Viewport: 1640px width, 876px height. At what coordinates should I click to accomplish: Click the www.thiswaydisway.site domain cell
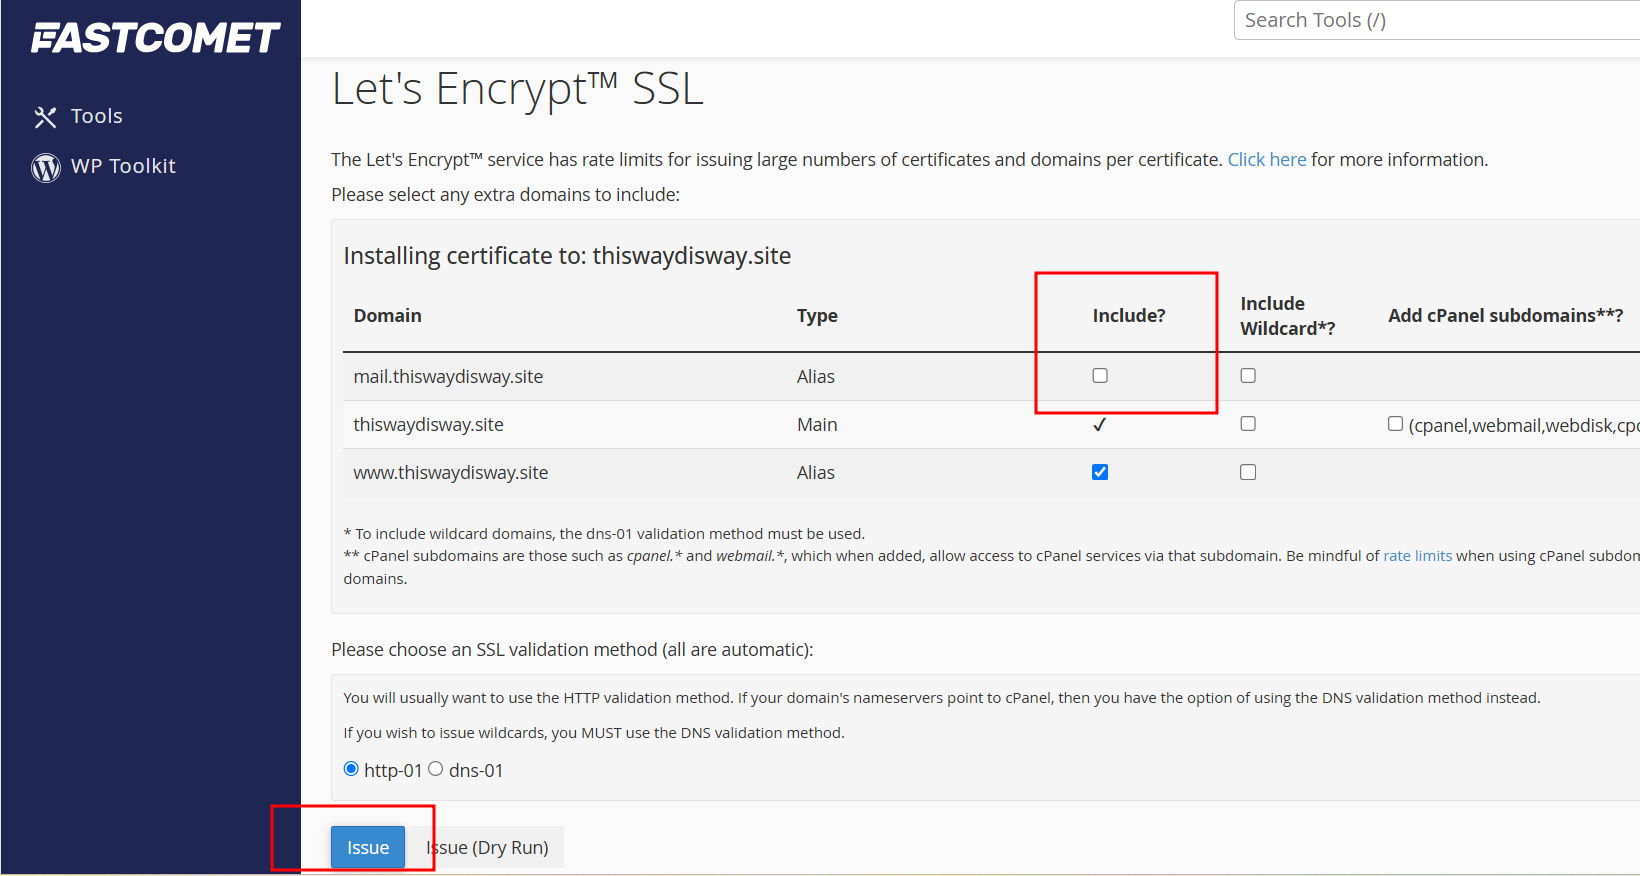tap(450, 473)
